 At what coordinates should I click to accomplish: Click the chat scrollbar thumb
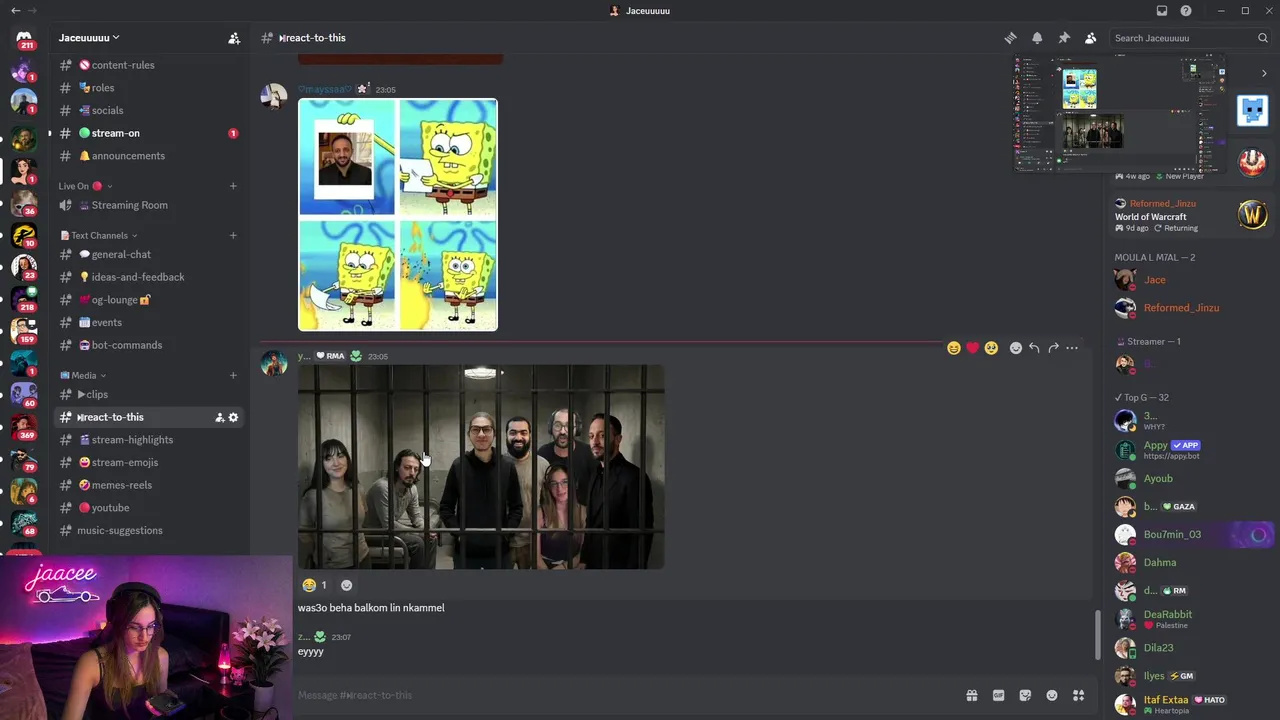(1097, 633)
